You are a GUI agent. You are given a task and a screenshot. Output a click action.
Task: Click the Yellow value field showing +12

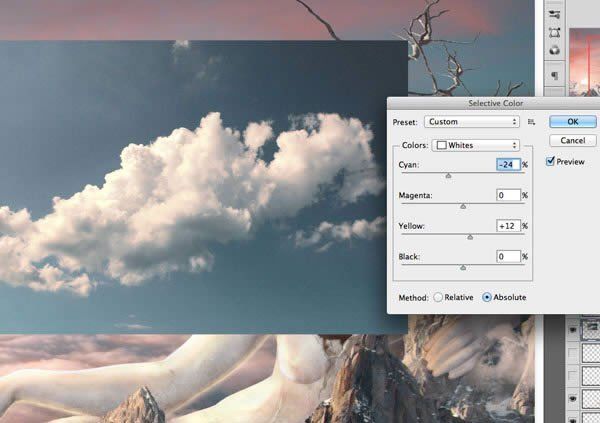[x=509, y=226]
